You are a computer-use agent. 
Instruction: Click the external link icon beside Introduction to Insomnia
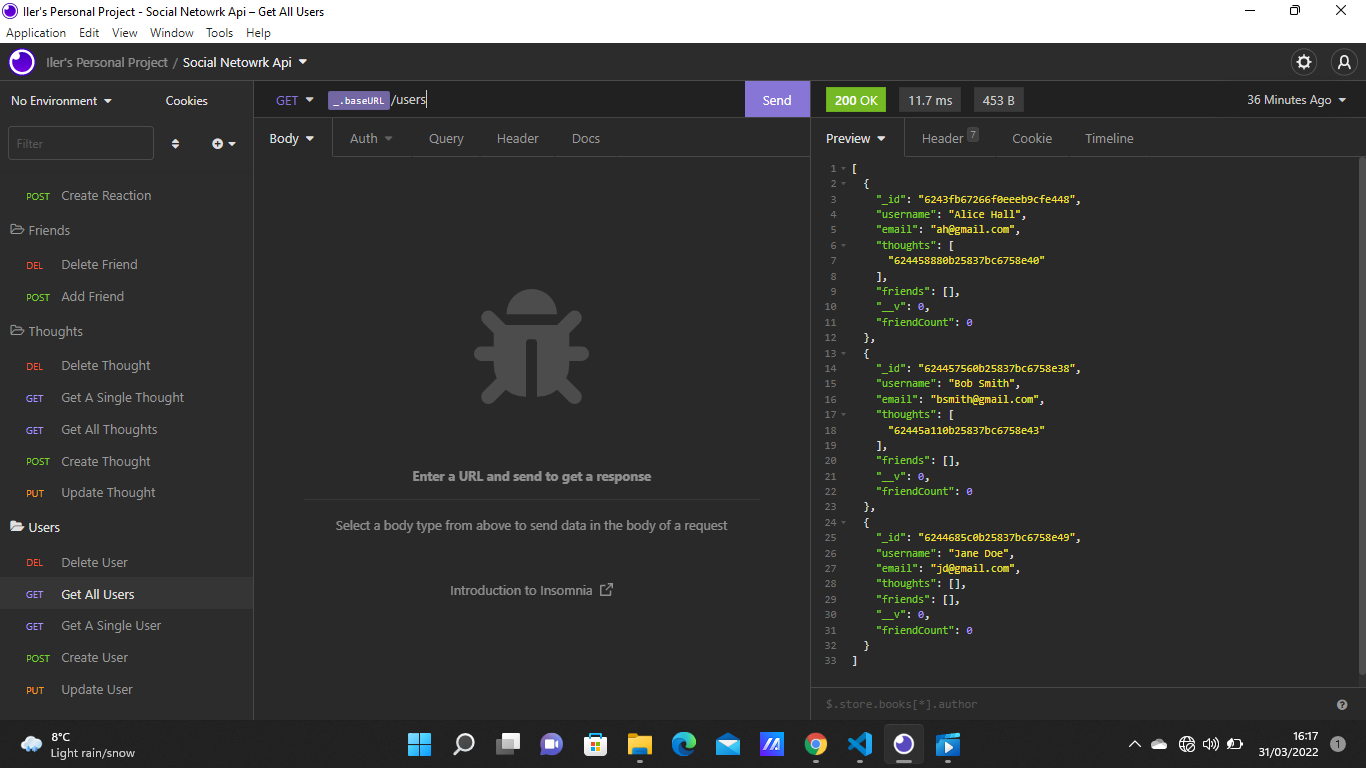click(x=606, y=590)
